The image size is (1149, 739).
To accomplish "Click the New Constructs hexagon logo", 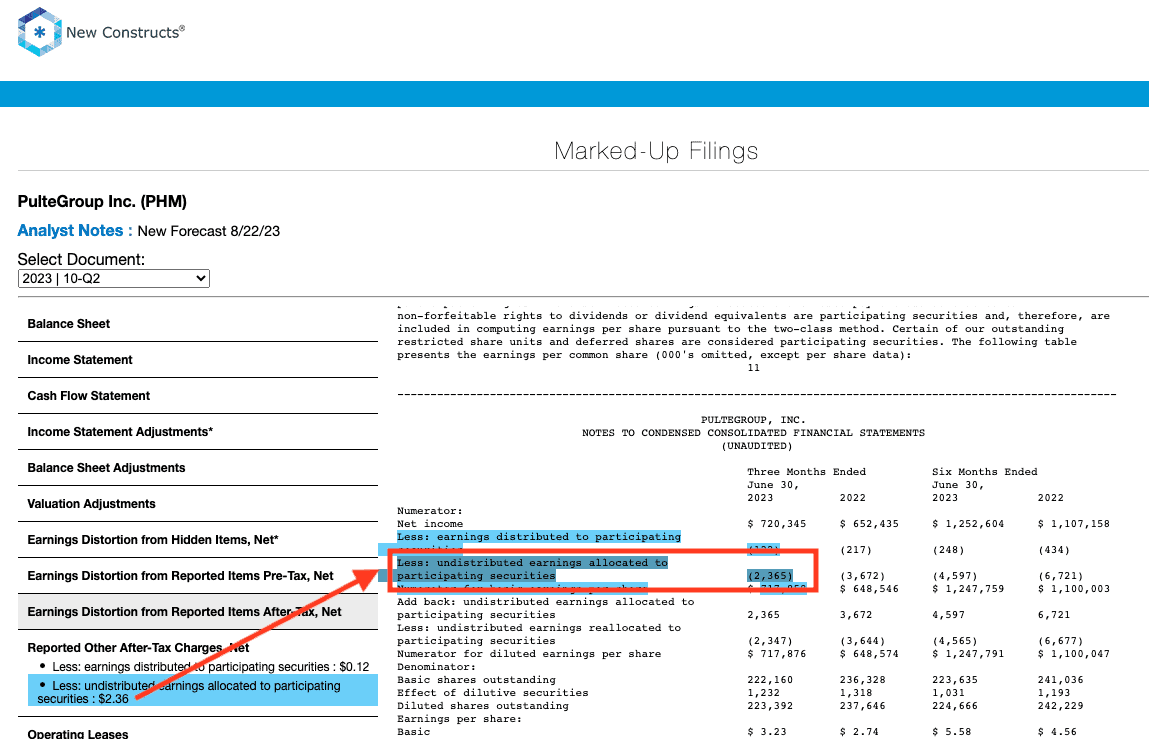I will [40, 32].
